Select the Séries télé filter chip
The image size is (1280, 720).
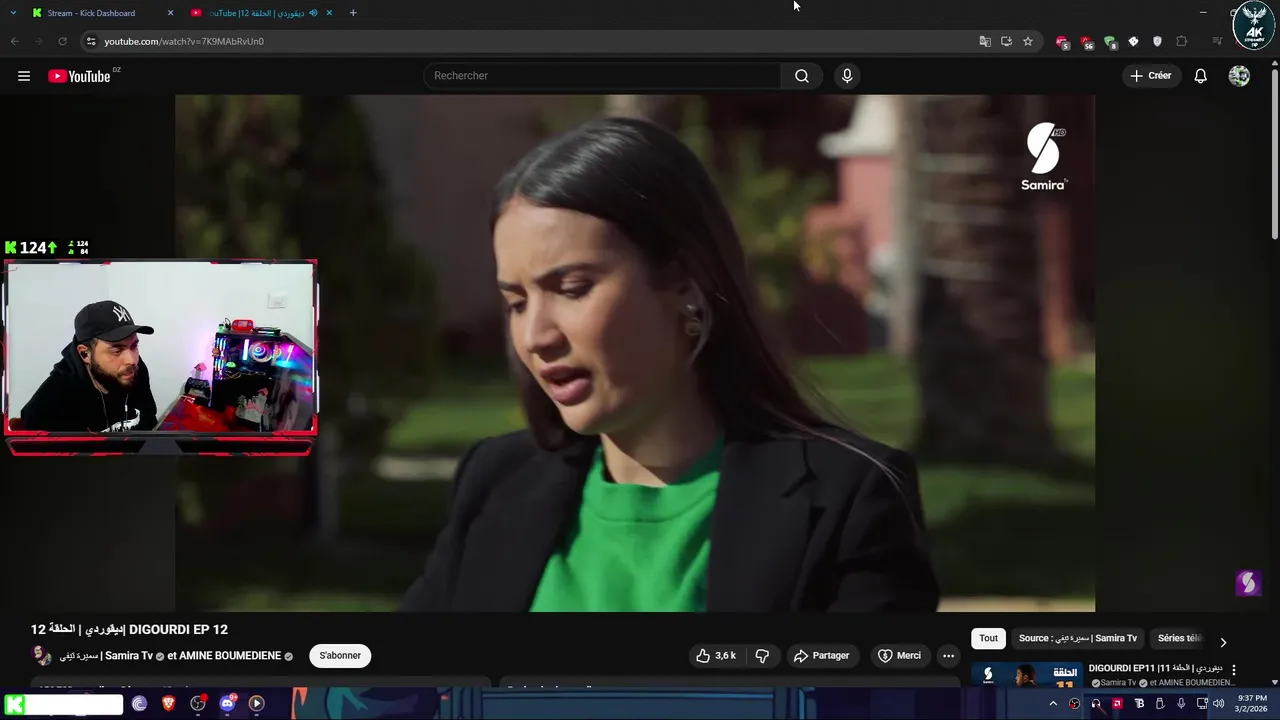(1180, 638)
